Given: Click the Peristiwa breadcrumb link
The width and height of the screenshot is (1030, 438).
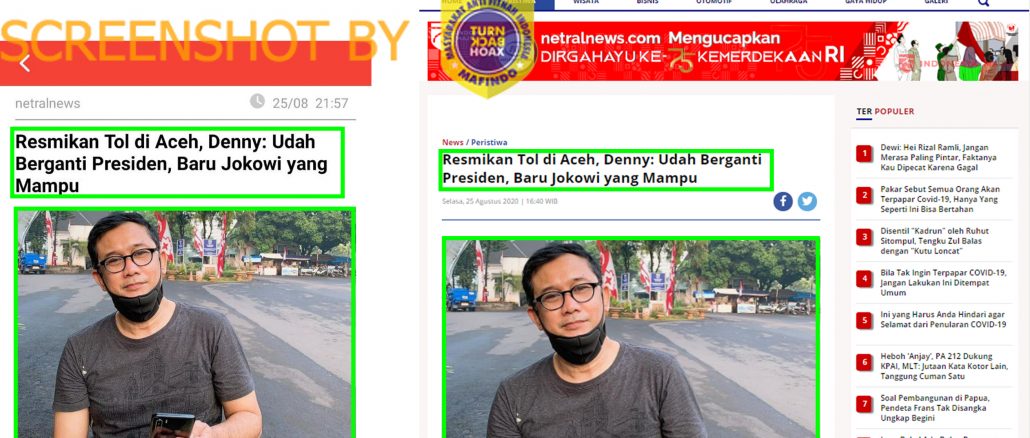Looking at the screenshot, I should tap(489, 142).
